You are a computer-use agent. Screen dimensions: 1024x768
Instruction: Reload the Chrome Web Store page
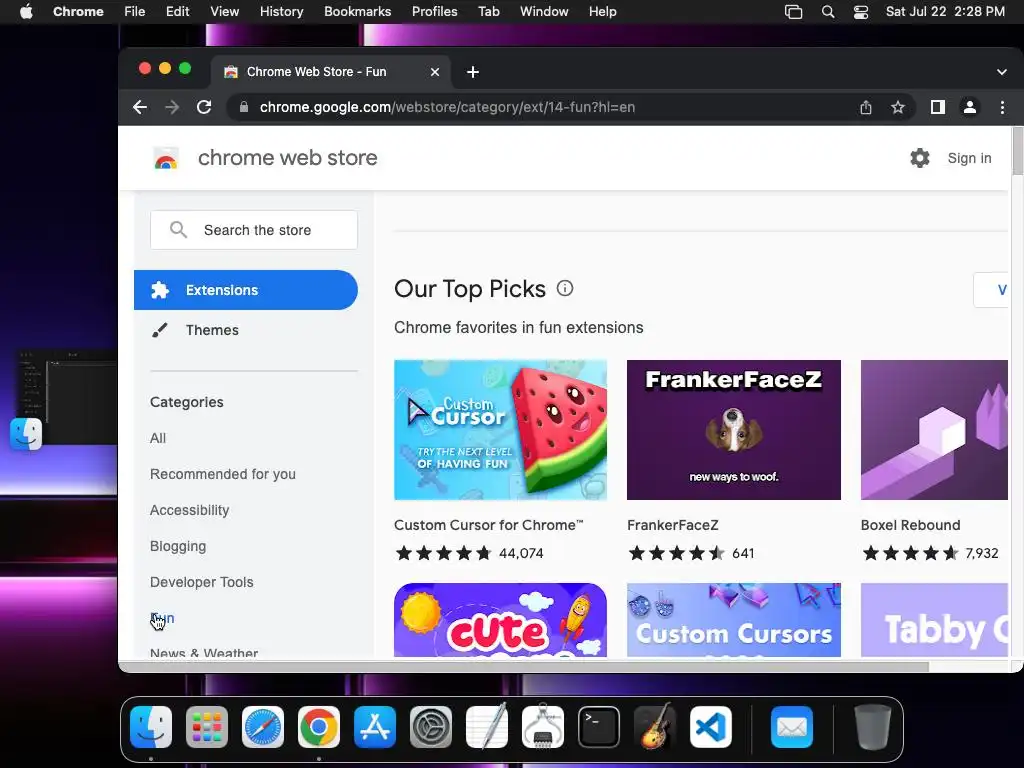[204, 107]
